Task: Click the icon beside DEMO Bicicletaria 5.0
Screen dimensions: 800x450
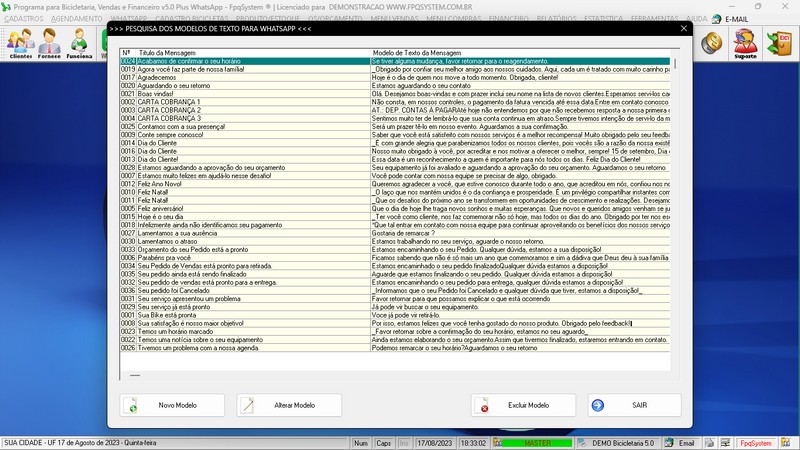Action: tap(582, 443)
